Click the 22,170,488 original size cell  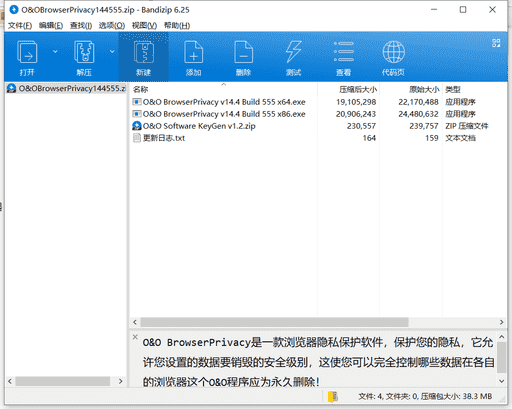[x=418, y=102]
